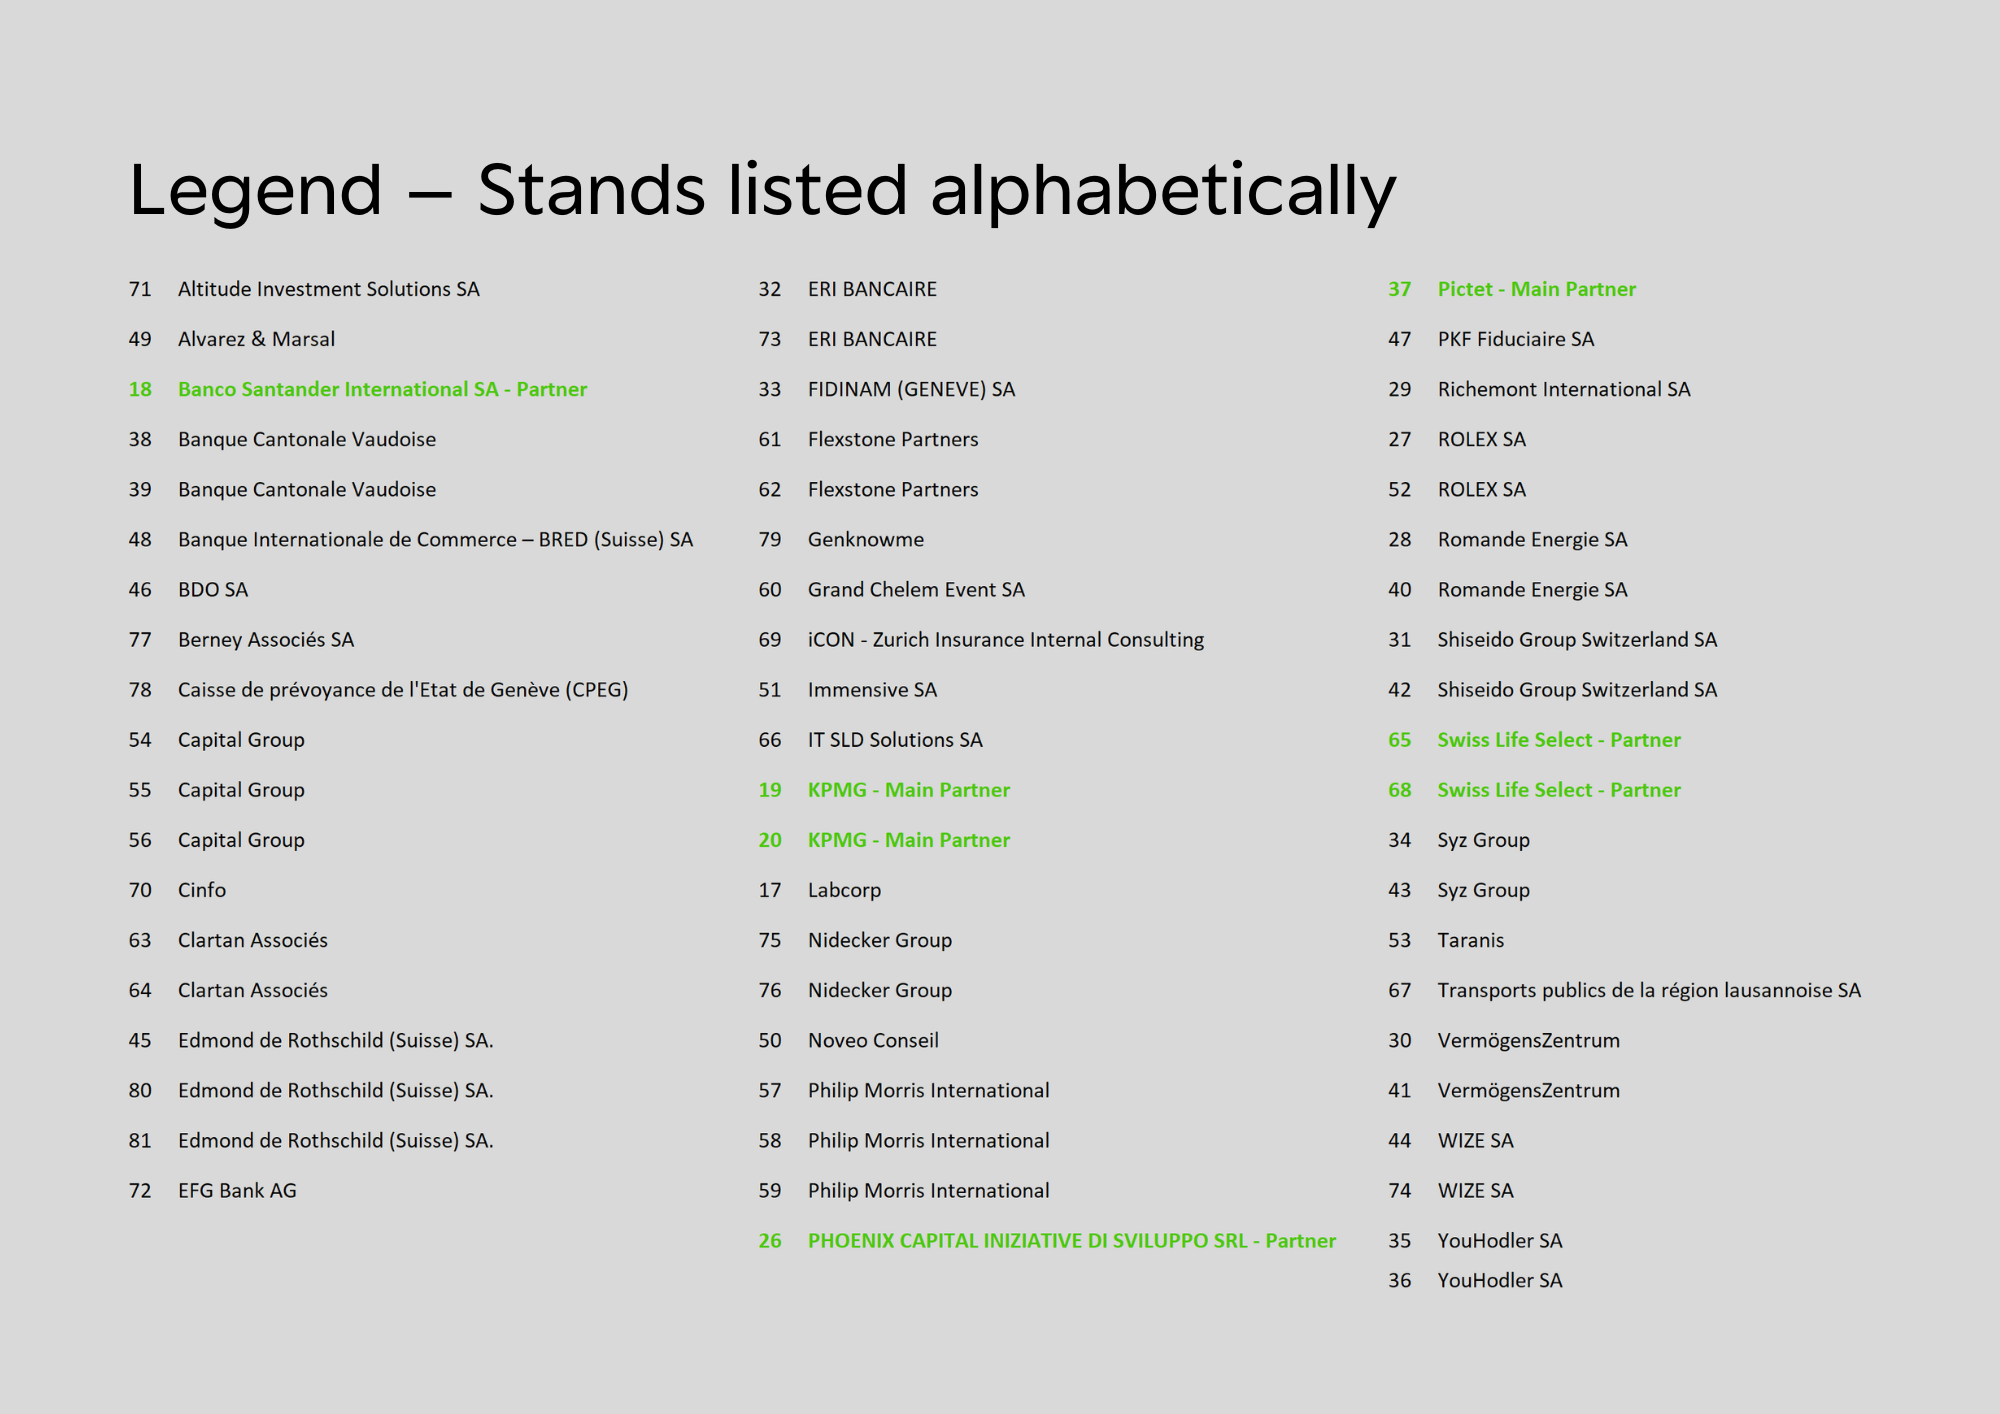Image resolution: width=2000 pixels, height=1414 pixels.
Task: Select the Cinfo stand entry
Action: pyautogui.click(x=202, y=890)
